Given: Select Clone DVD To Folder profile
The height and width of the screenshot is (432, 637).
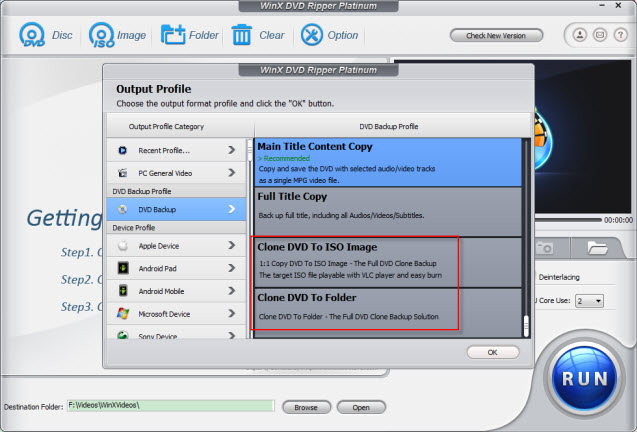Looking at the screenshot, I should [x=388, y=313].
